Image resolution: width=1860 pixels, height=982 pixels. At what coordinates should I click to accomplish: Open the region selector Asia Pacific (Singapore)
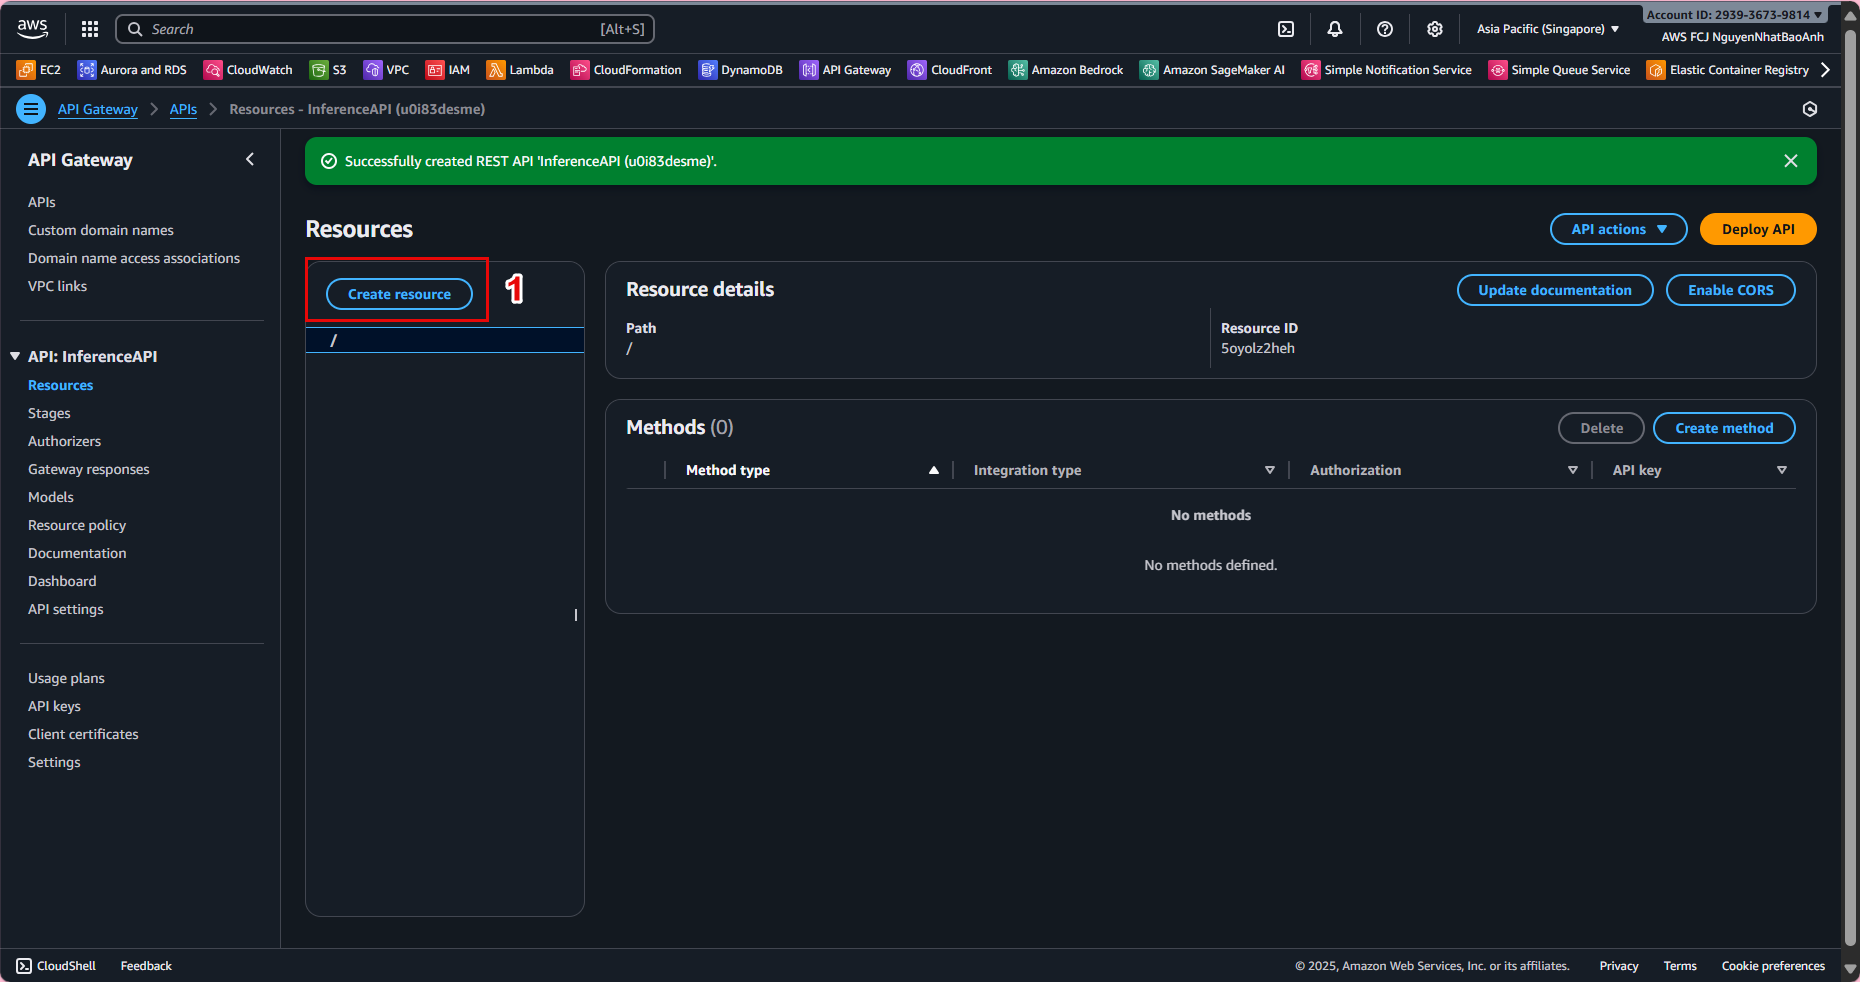tap(1548, 29)
